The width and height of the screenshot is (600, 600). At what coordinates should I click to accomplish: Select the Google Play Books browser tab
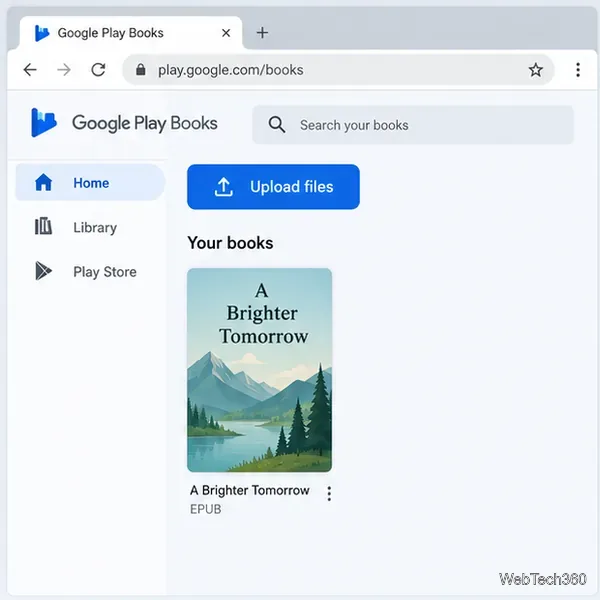[x=131, y=33]
